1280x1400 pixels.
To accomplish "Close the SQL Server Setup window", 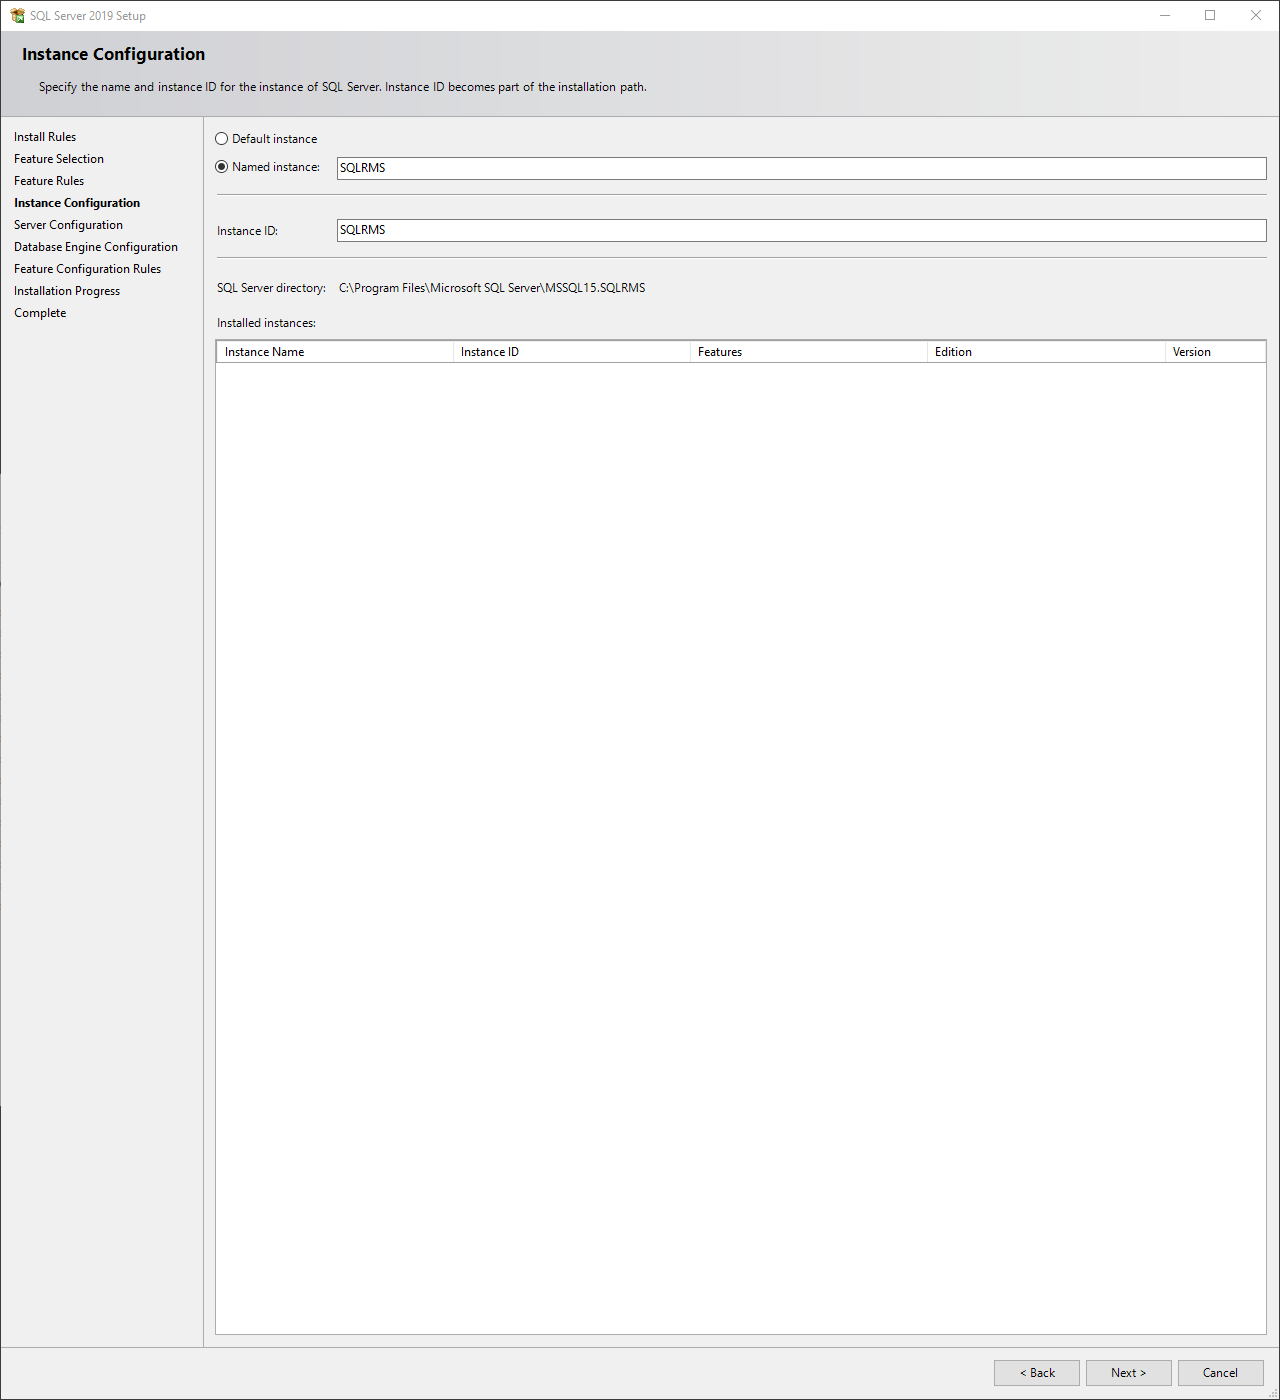I will (1256, 15).
